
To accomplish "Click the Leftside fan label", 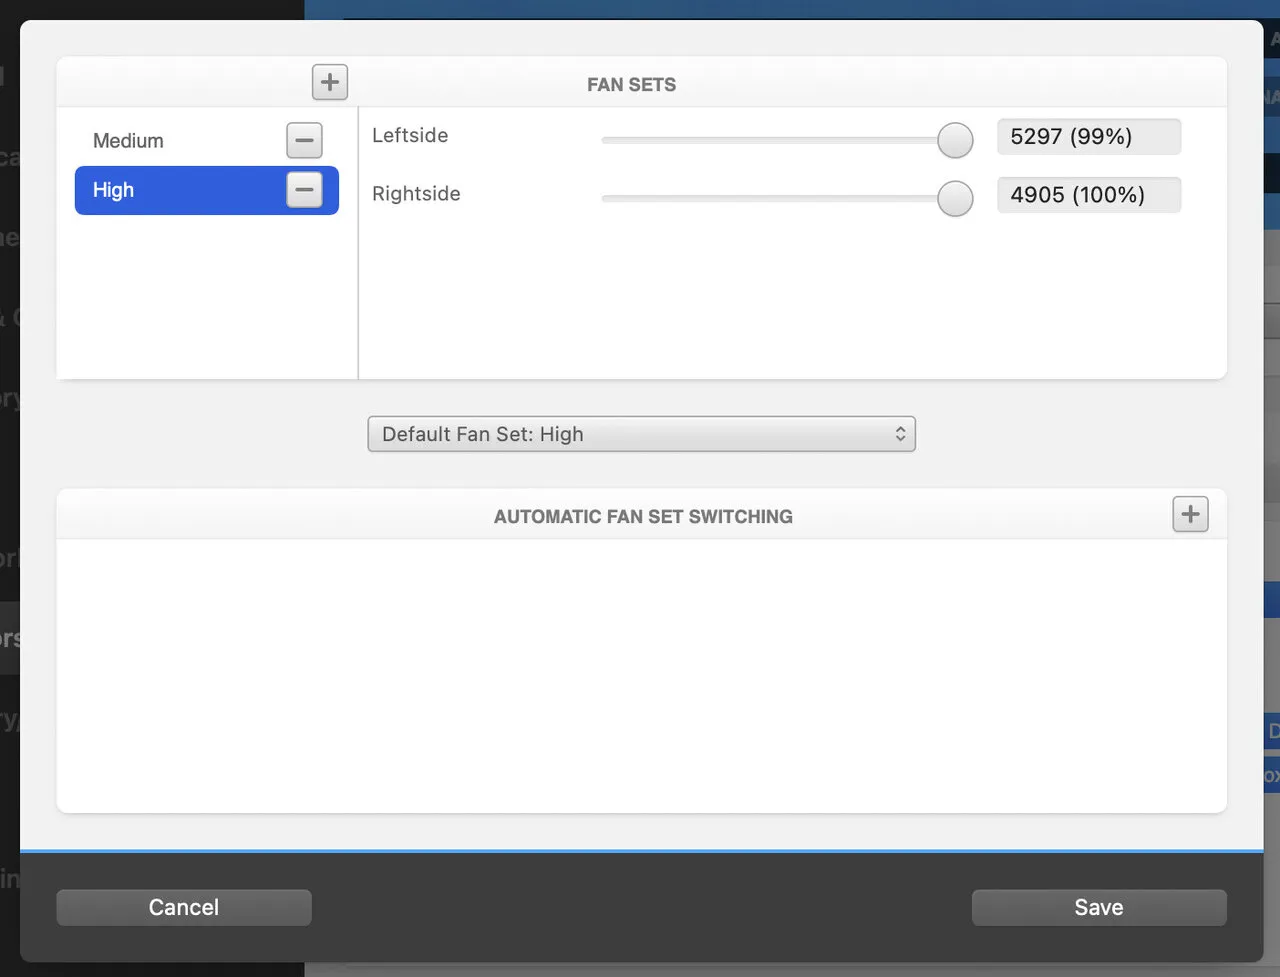I will point(410,136).
